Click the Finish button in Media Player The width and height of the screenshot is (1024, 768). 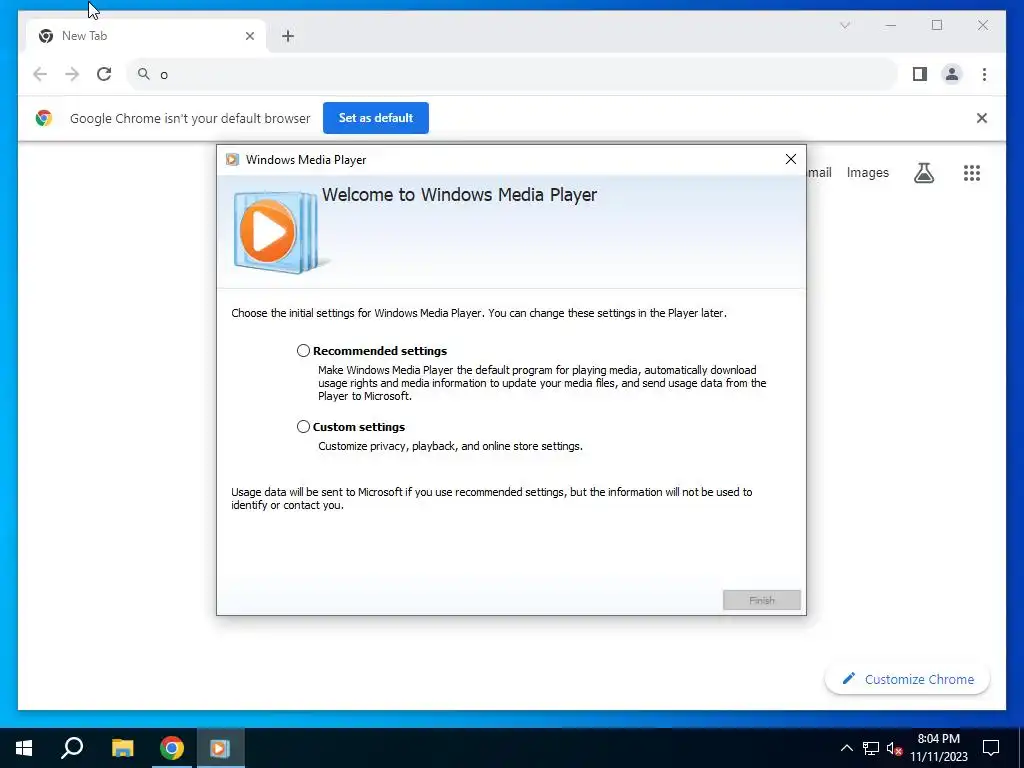coord(761,600)
